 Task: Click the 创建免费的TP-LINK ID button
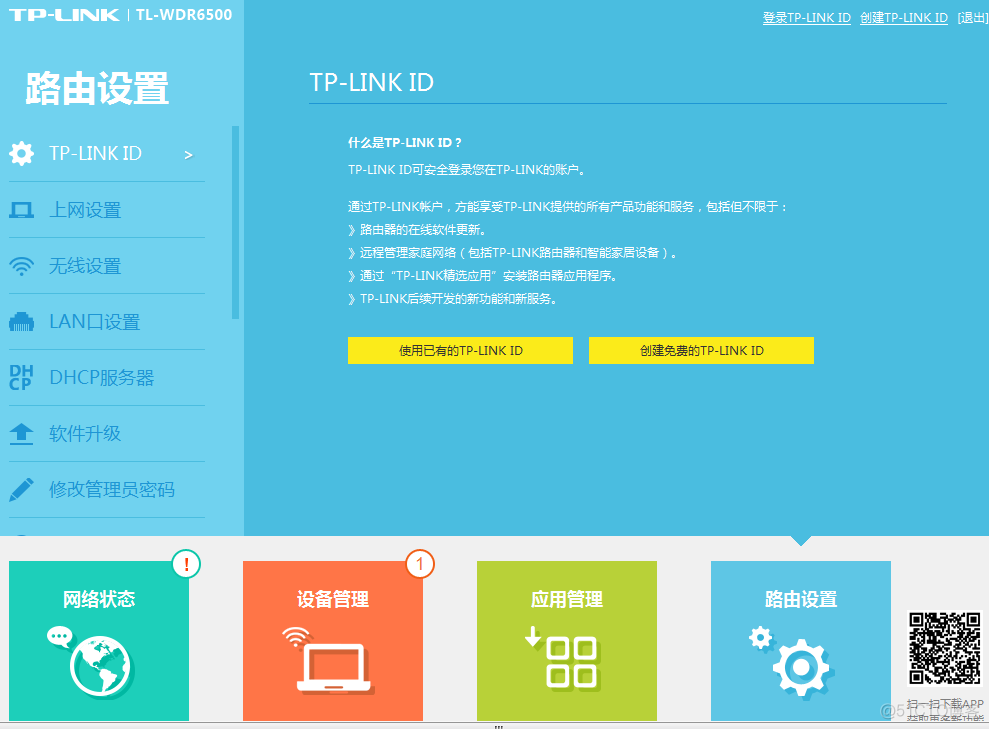coord(701,351)
